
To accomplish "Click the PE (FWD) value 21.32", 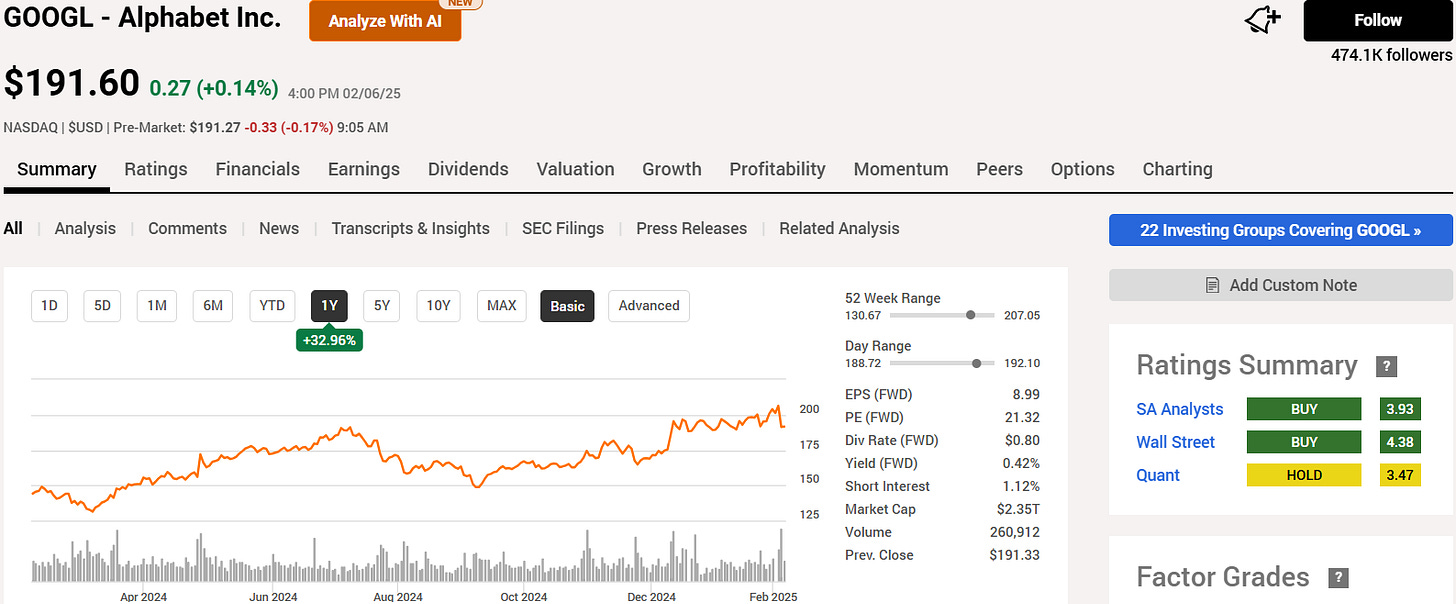I will 1022,417.
